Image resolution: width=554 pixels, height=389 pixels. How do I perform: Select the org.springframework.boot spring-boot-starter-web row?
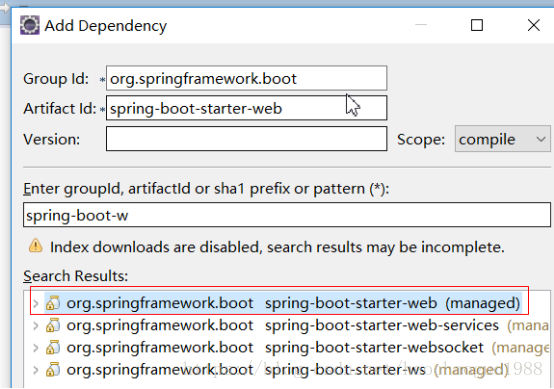[x=283, y=303]
